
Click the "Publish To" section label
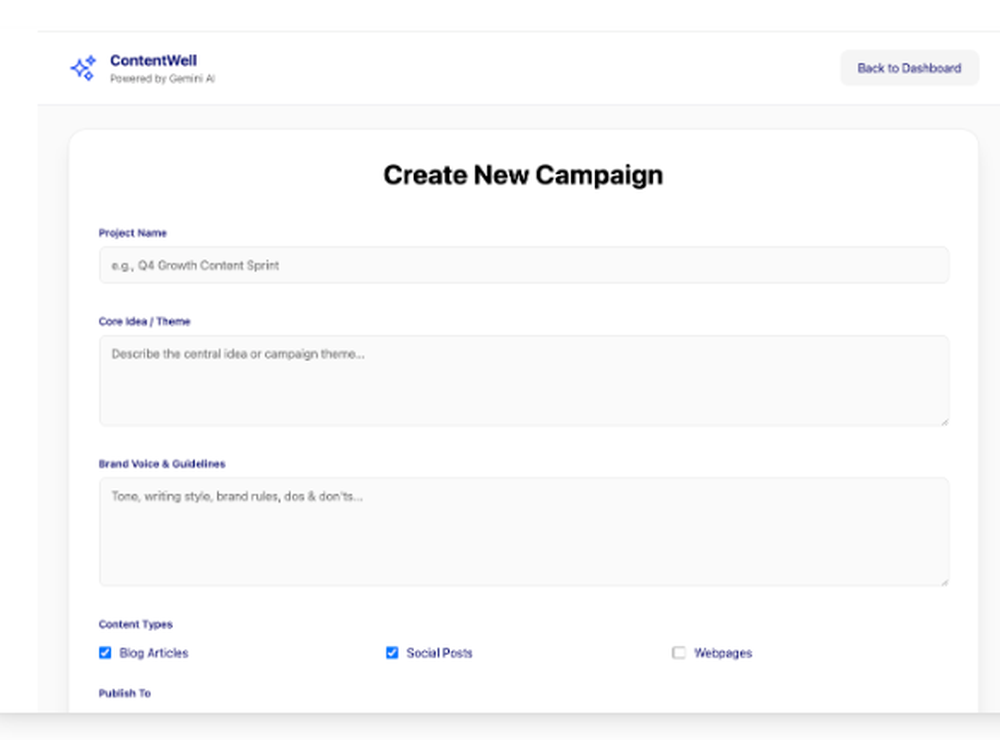[x=124, y=693]
